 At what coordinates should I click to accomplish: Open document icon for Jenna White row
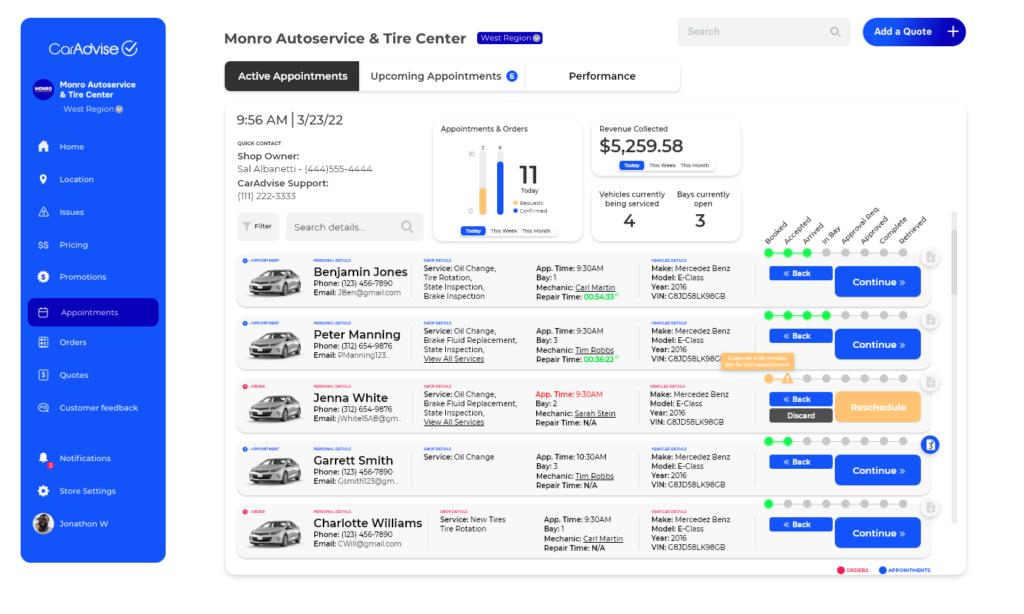tap(930, 383)
